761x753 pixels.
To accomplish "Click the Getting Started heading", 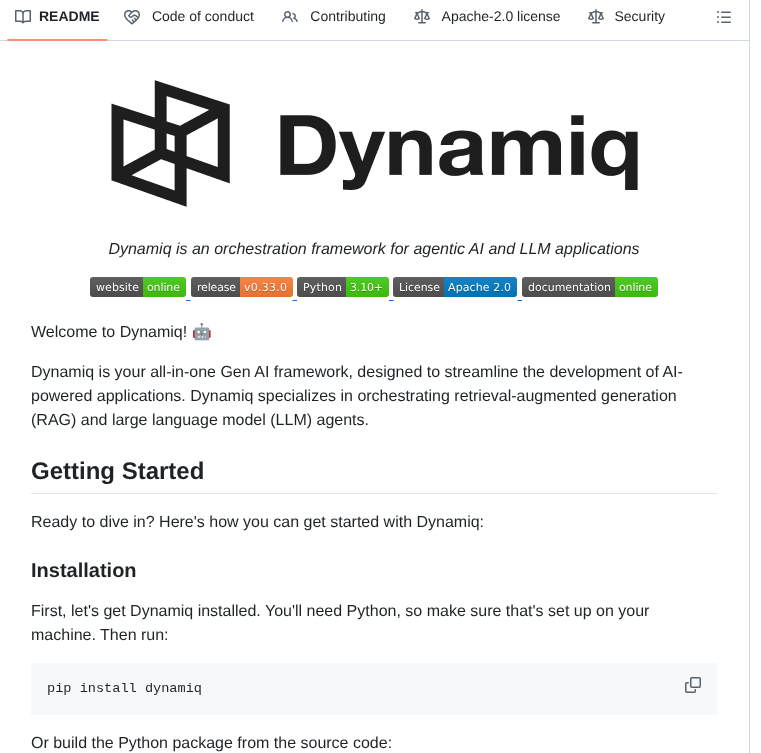I will pyautogui.click(x=117, y=471).
